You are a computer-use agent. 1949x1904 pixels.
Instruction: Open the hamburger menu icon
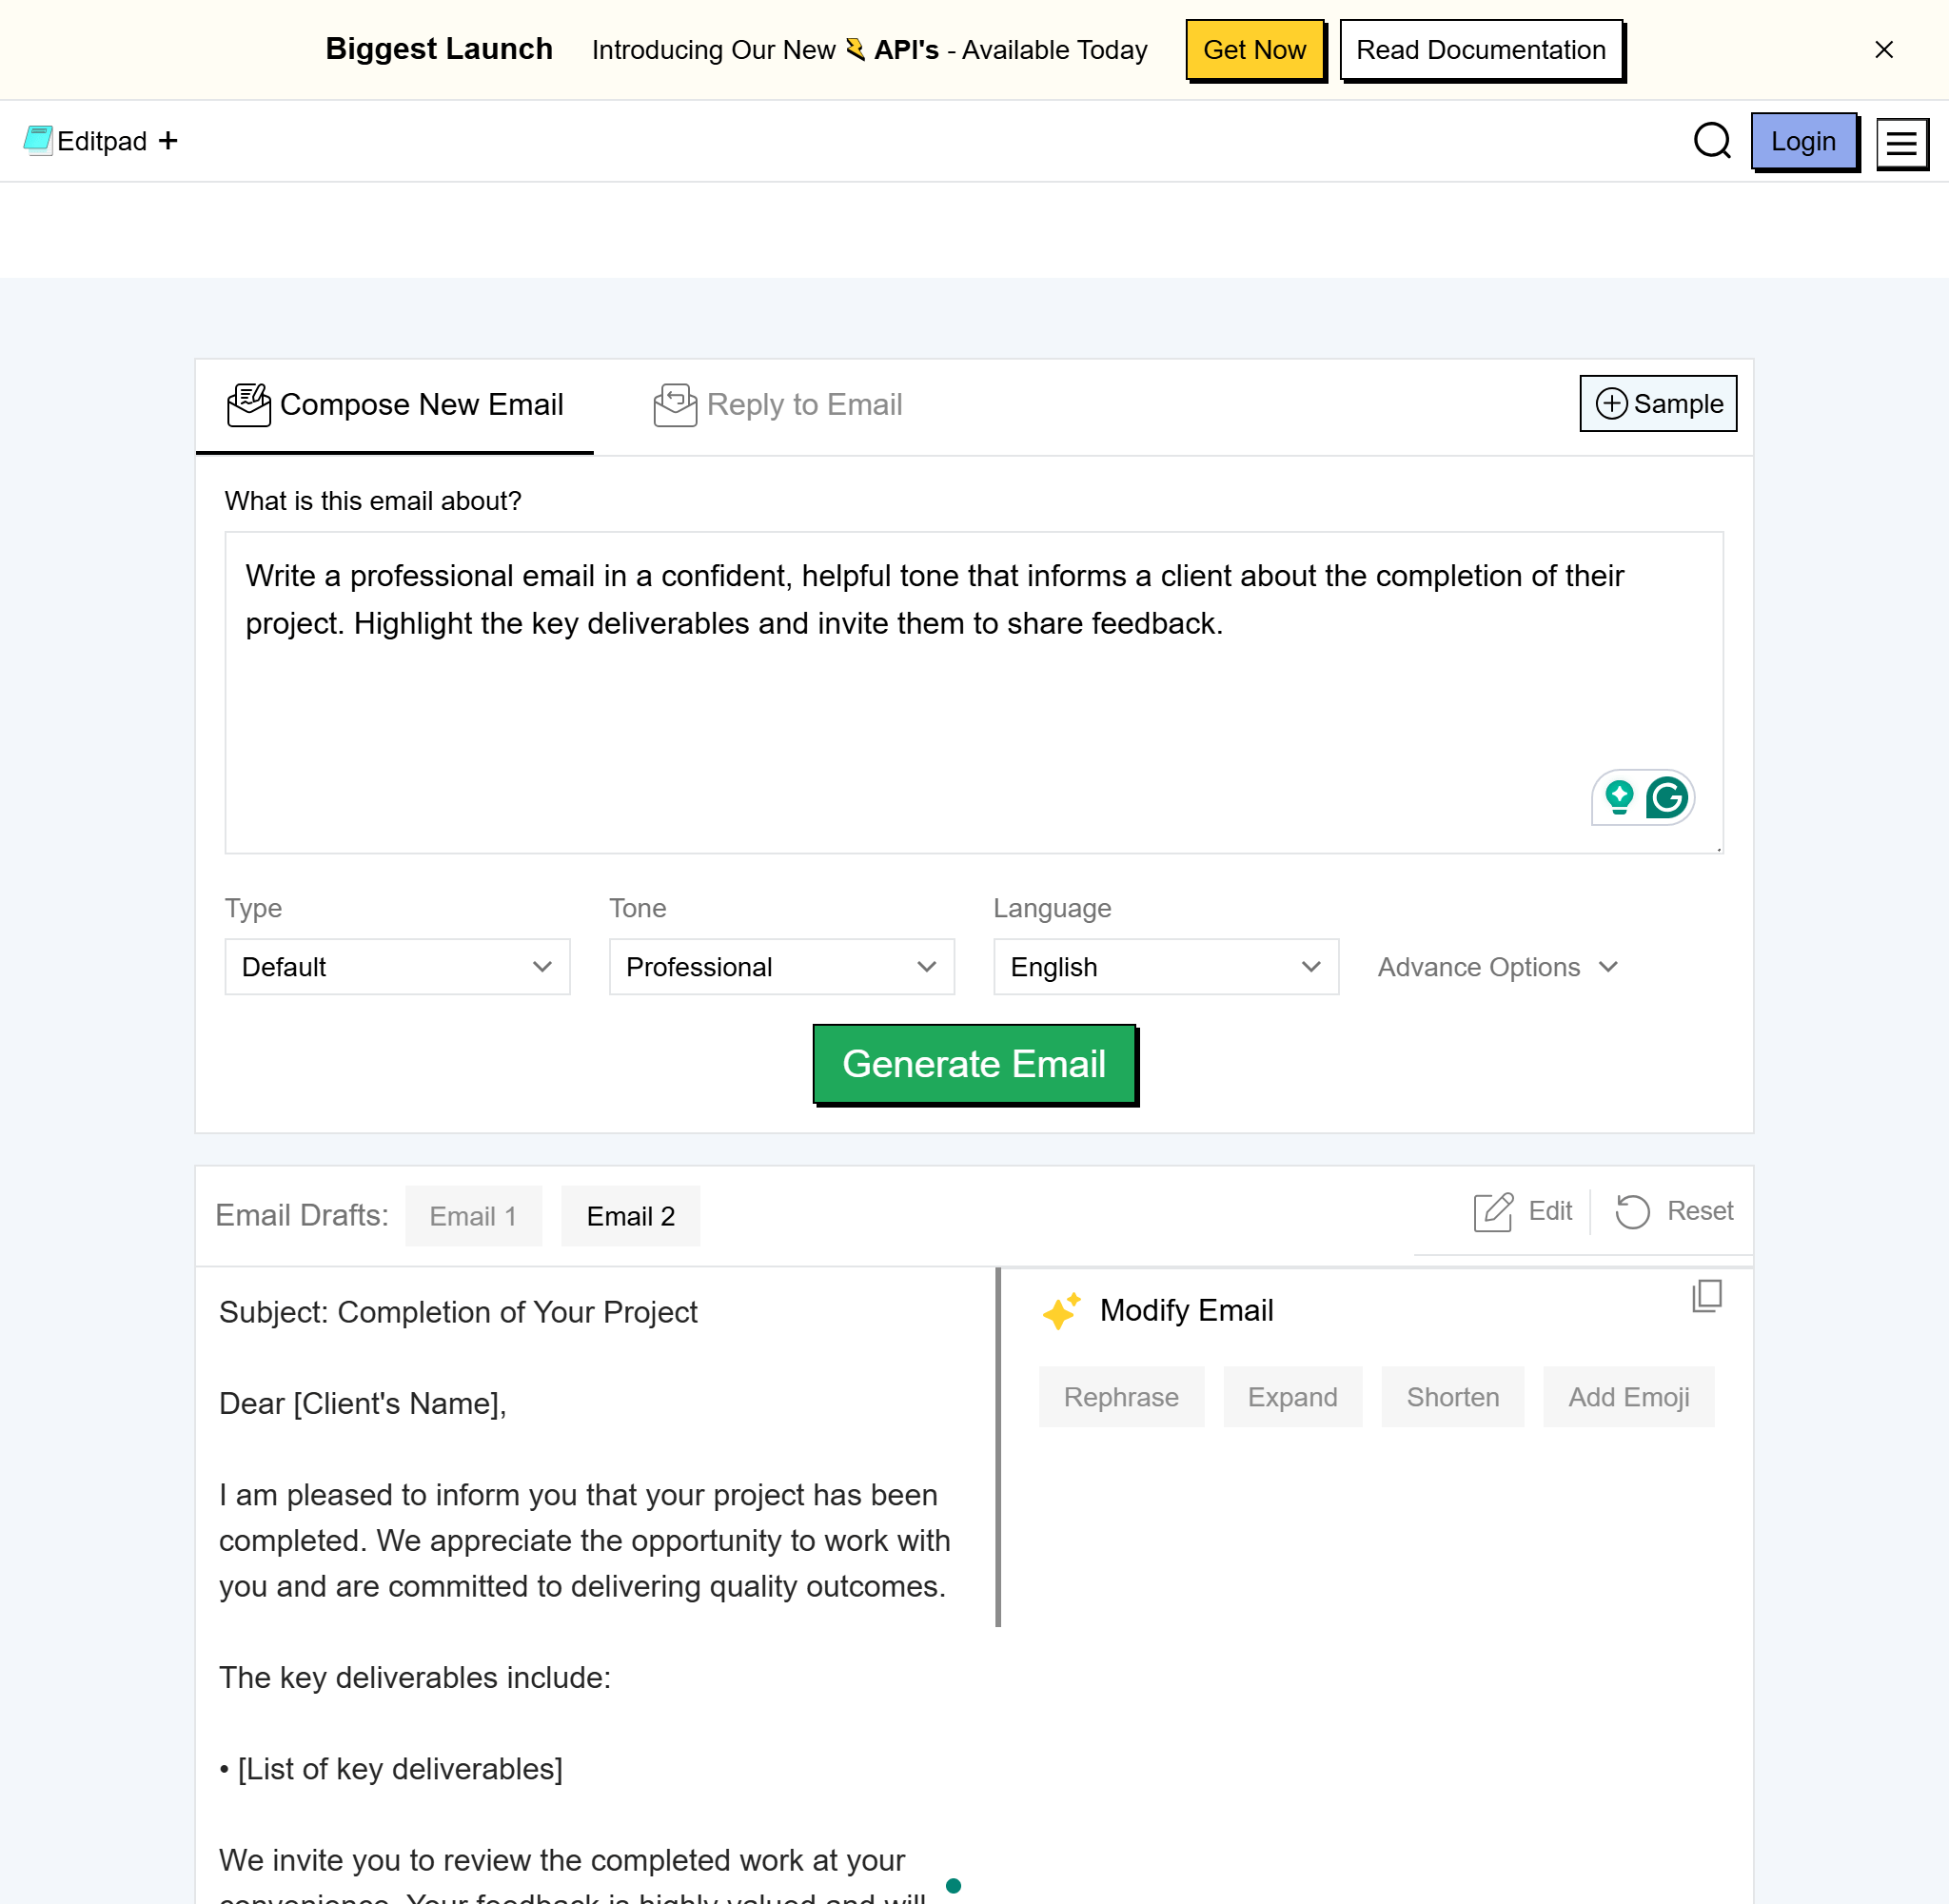pyautogui.click(x=1901, y=143)
